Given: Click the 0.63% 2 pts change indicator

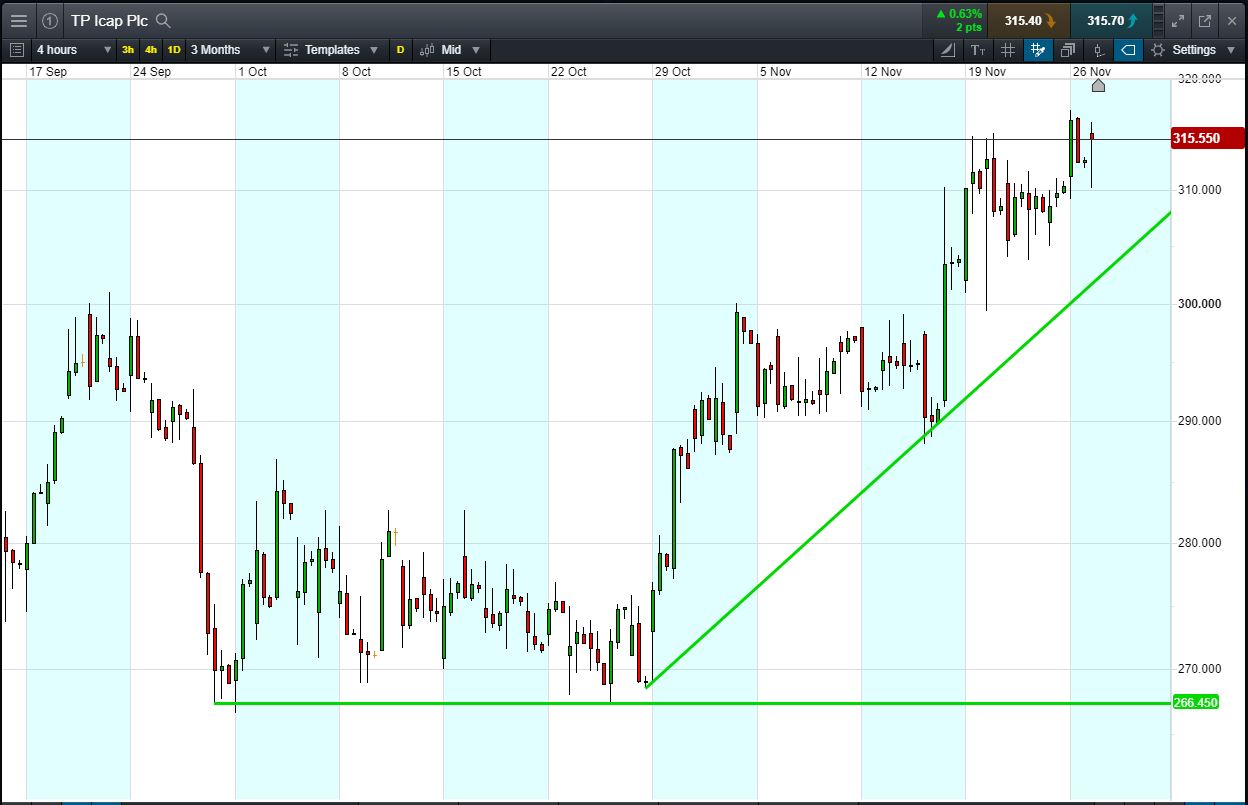Looking at the screenshot, I should point(959,20).
